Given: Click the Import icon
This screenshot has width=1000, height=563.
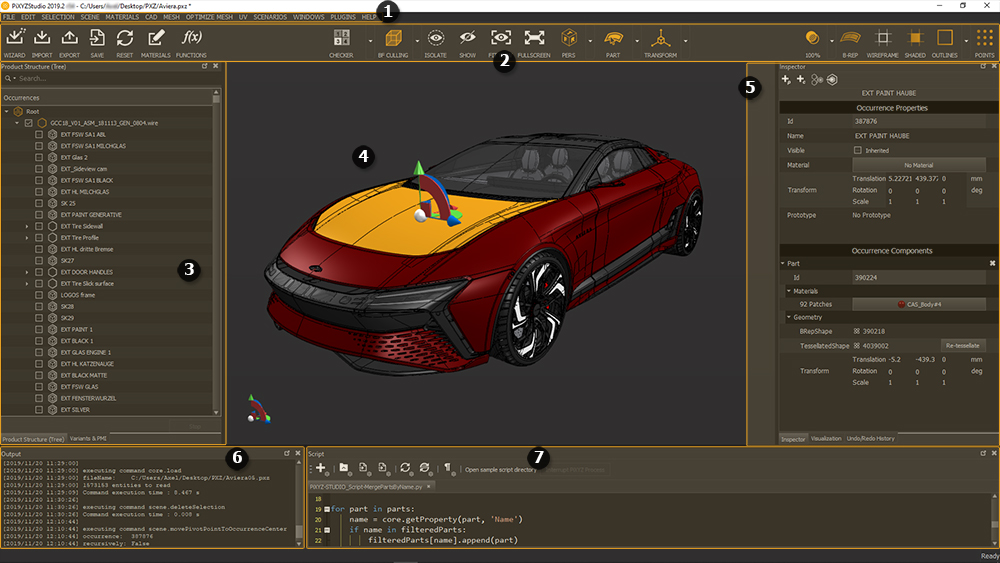Looking at the screenshot, I should pos(42,39).
